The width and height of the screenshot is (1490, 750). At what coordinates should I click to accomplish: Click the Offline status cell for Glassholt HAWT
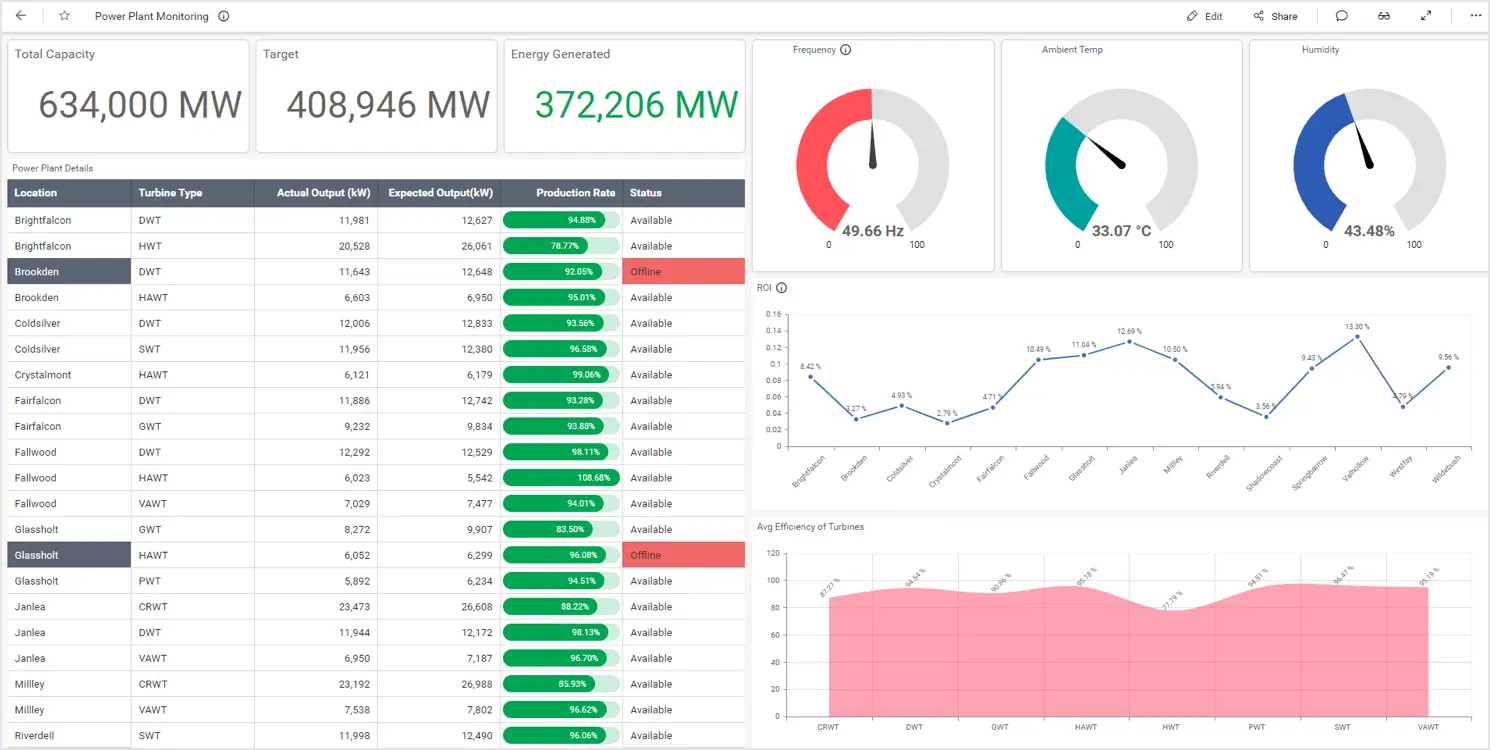pos(683,555)
